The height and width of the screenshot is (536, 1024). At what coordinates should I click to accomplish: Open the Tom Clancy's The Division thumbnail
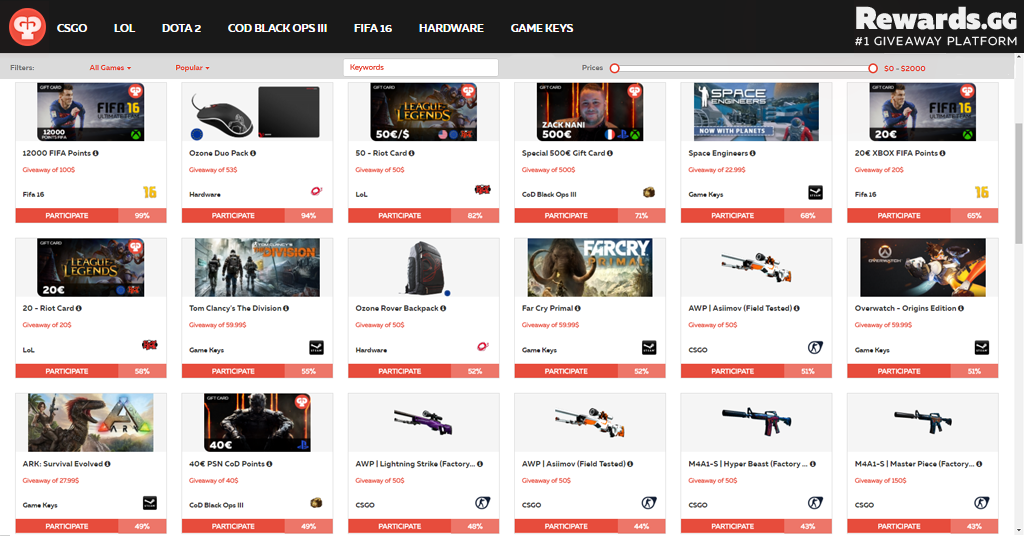pyautogui.click(x=257, y=267)
